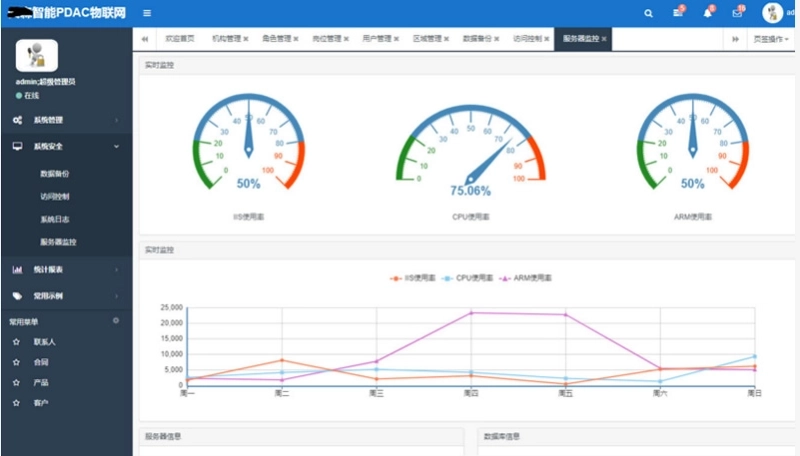Close the 访问控制 tab
Screen dimensions: 800x456
(x=547, y=39)
